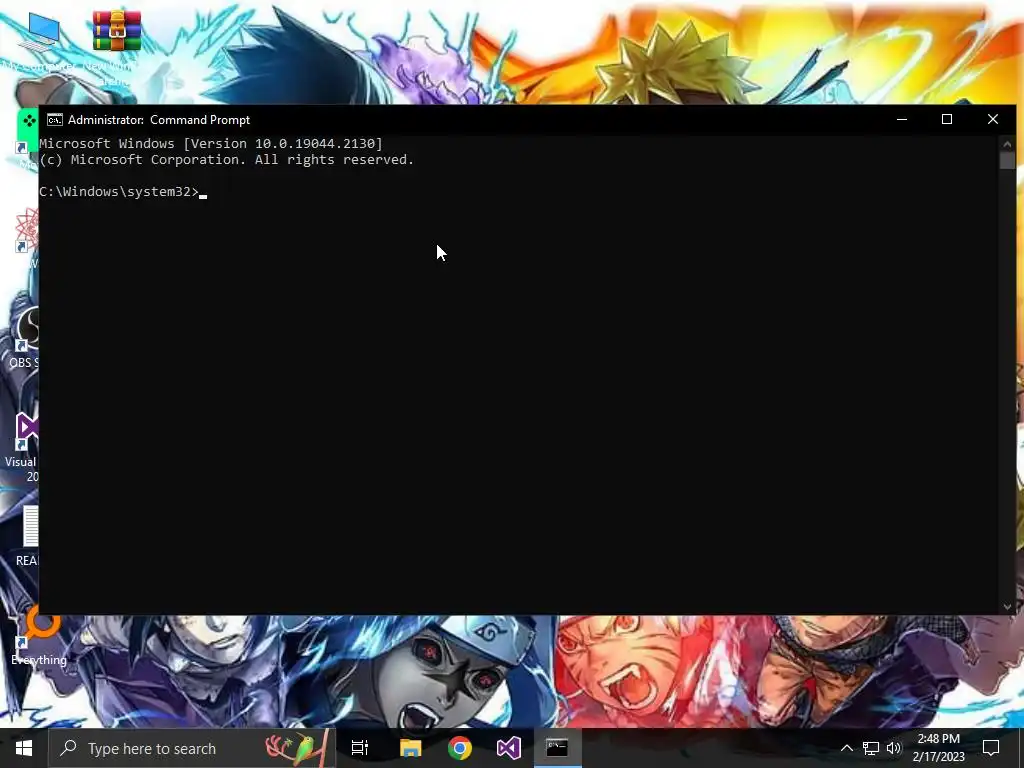The width and height of the screenshot is (1024, 768).
Task: Open the Command Prompt title bar system icon
Action: coord(55,120)
